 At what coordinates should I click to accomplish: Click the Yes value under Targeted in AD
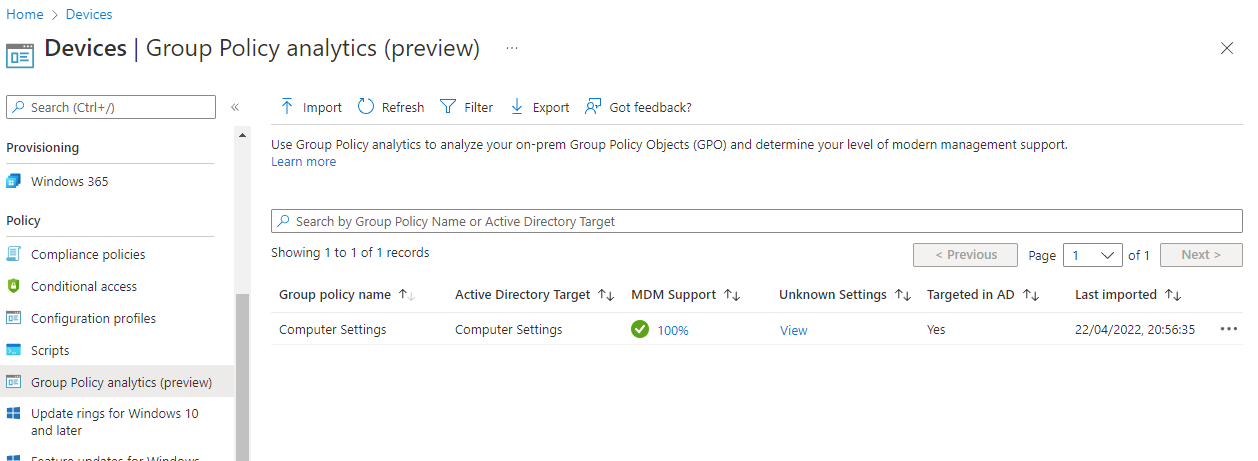click(937, 329)
